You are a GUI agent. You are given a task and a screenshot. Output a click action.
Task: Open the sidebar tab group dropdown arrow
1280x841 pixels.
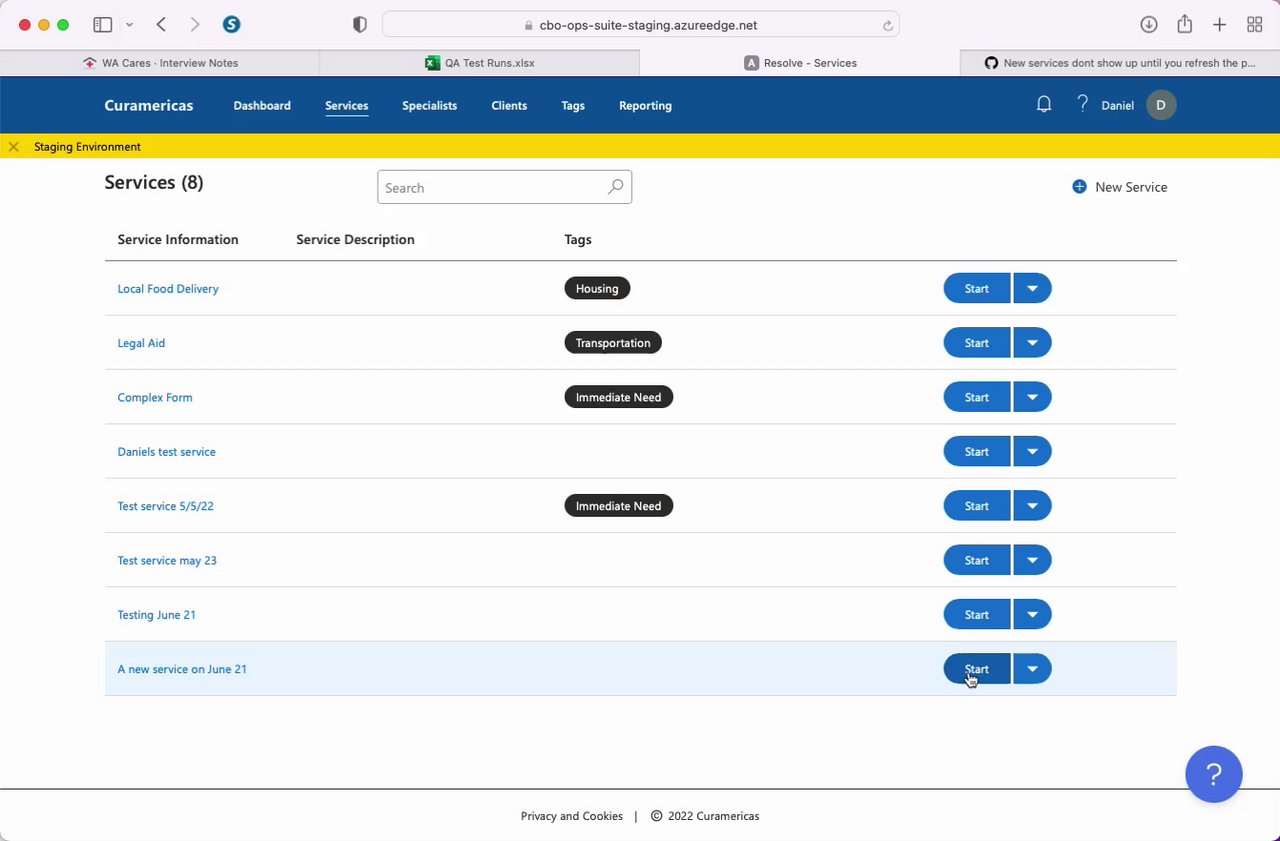pyautogui.click(x=129, y=25)
